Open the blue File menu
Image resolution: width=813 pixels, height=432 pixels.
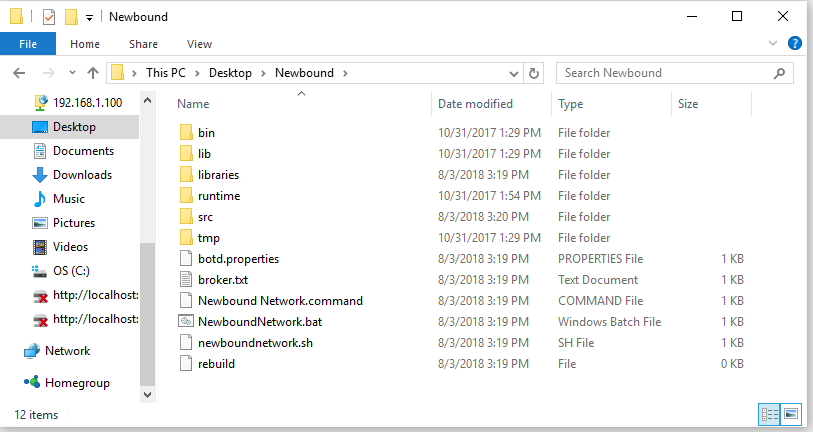pos(28,44)
